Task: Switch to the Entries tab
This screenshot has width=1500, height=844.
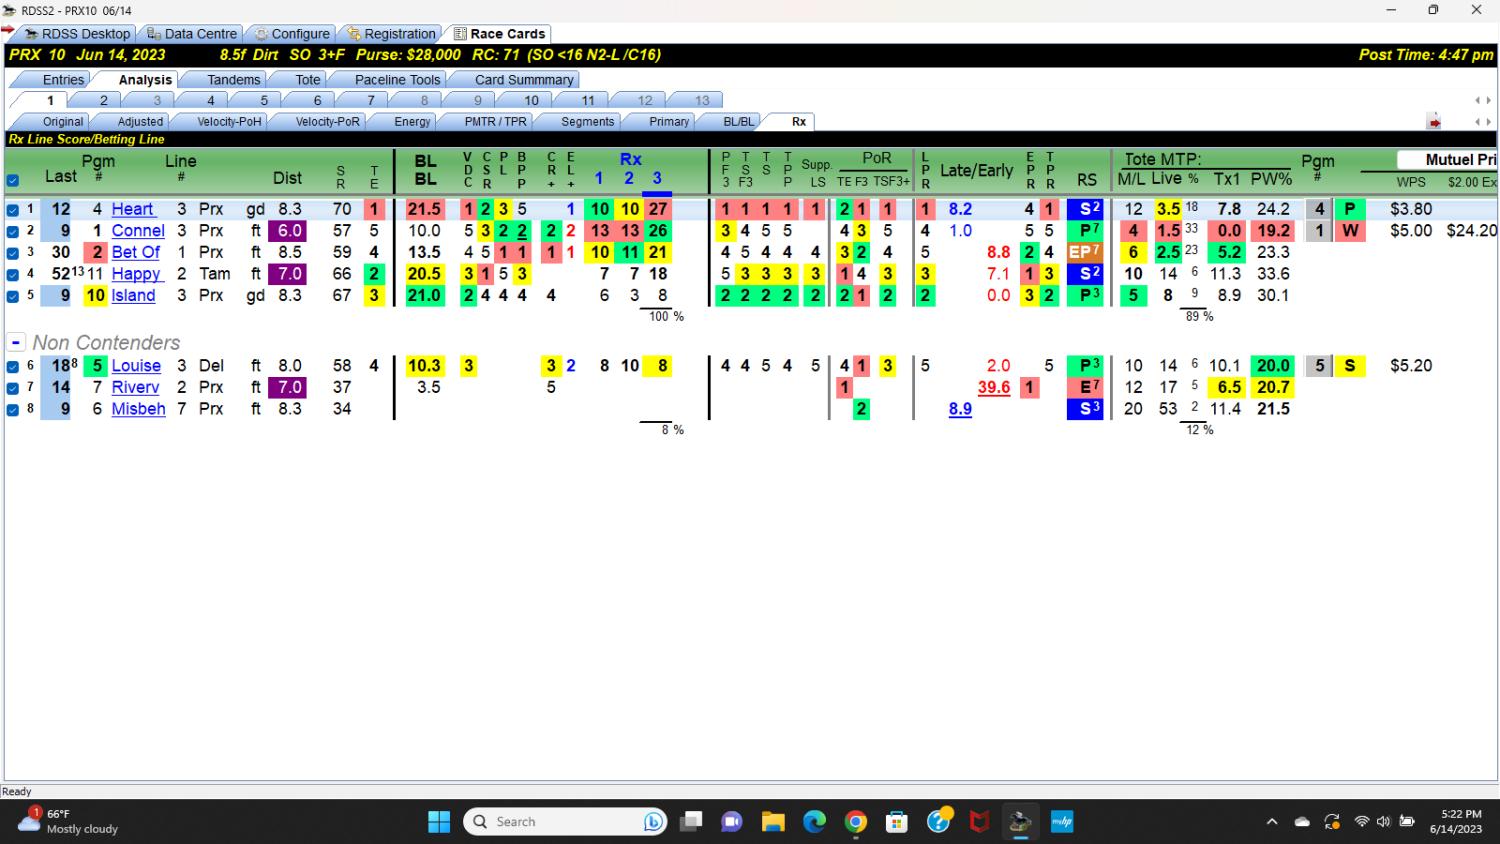Action: [63, 80]
